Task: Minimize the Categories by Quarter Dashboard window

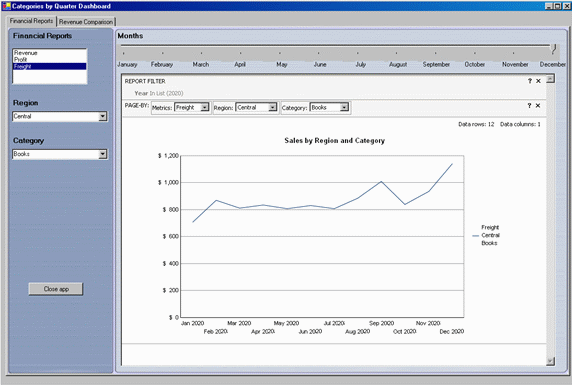Action: pyautogui.click(x=549, y=6)
